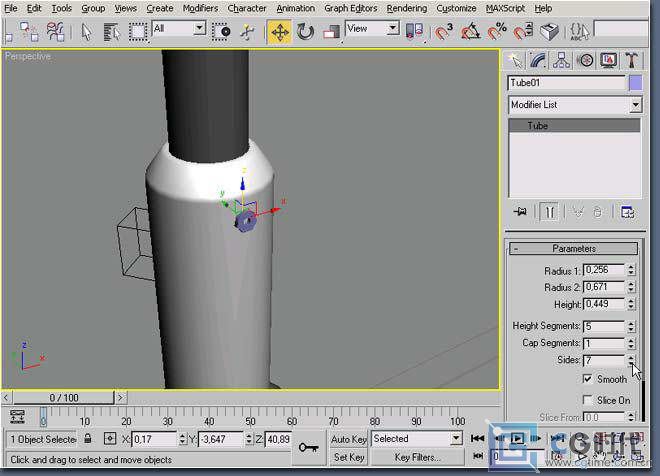The image size is (660, 476).
Task: Expand the Modifier List dropdown
Action: [636, 105]
